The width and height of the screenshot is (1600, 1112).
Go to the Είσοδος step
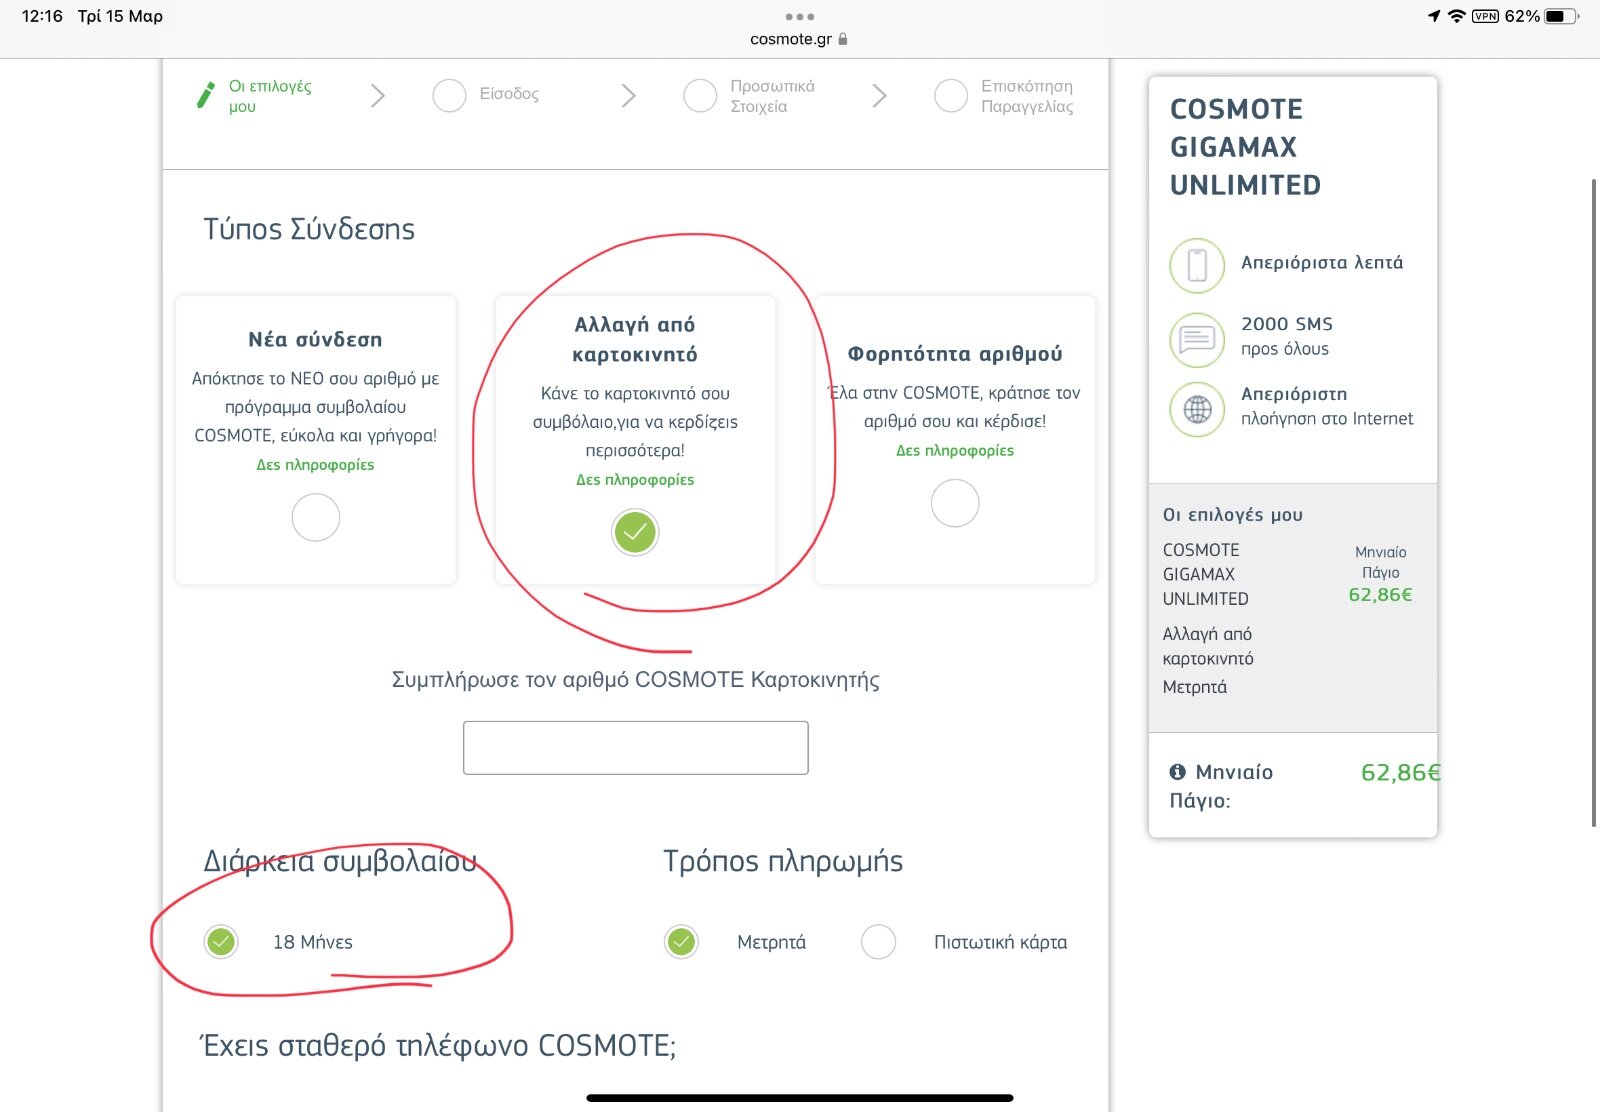point(509,94)
